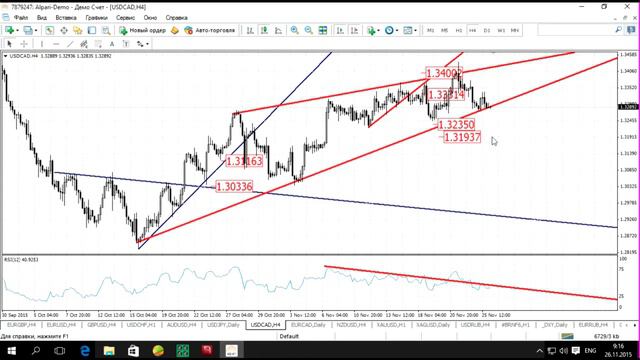Select the W1 timeframe button
This screenshot has height=360, width=640.
click(x=501, y=30)
